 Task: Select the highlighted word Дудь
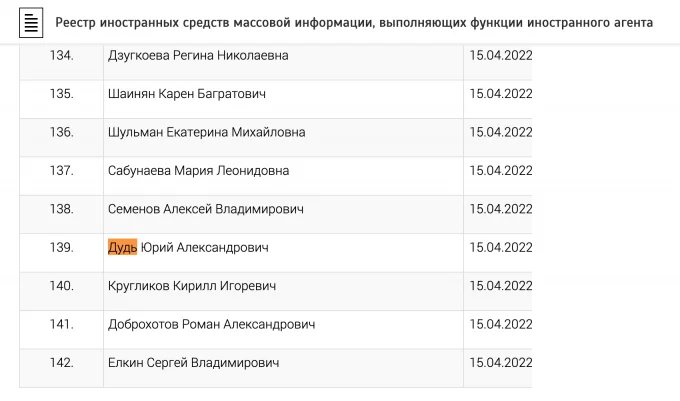122,247
